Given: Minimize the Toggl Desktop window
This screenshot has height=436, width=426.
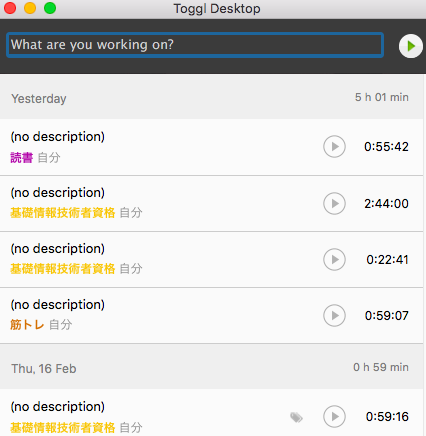Looking at the screenshot, I should coord(30,8).
